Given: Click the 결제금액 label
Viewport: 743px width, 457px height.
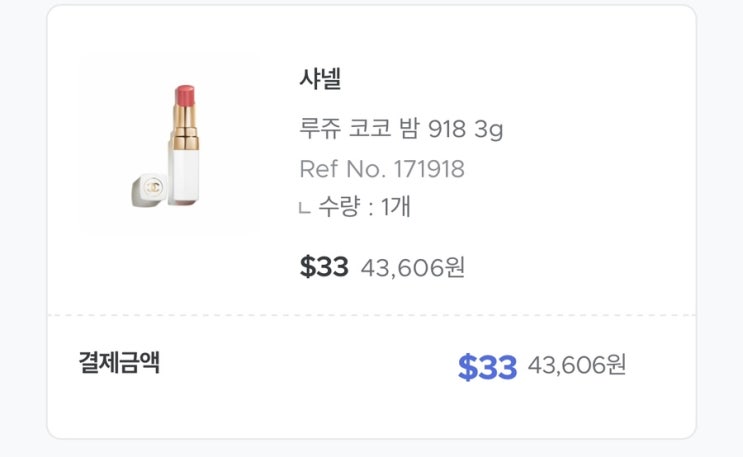Looking at the screenshot, I should pyautogui.click(x=119, y=362).
